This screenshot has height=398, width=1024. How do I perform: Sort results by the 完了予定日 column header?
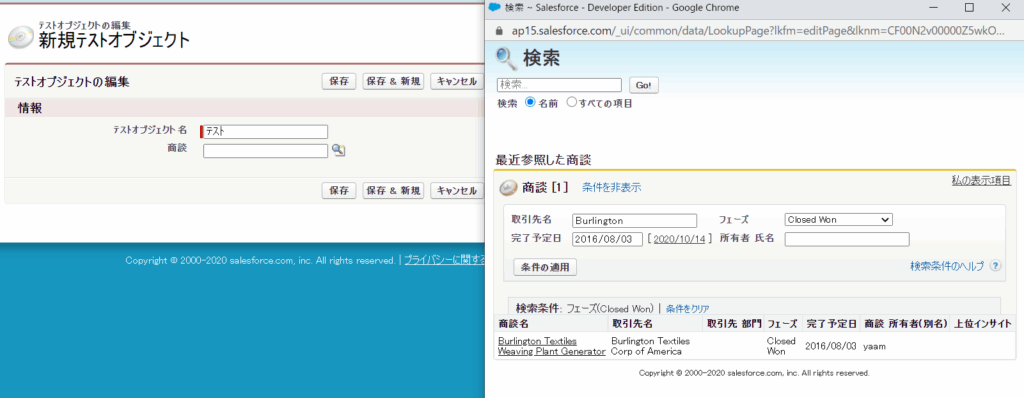[831, 323]
